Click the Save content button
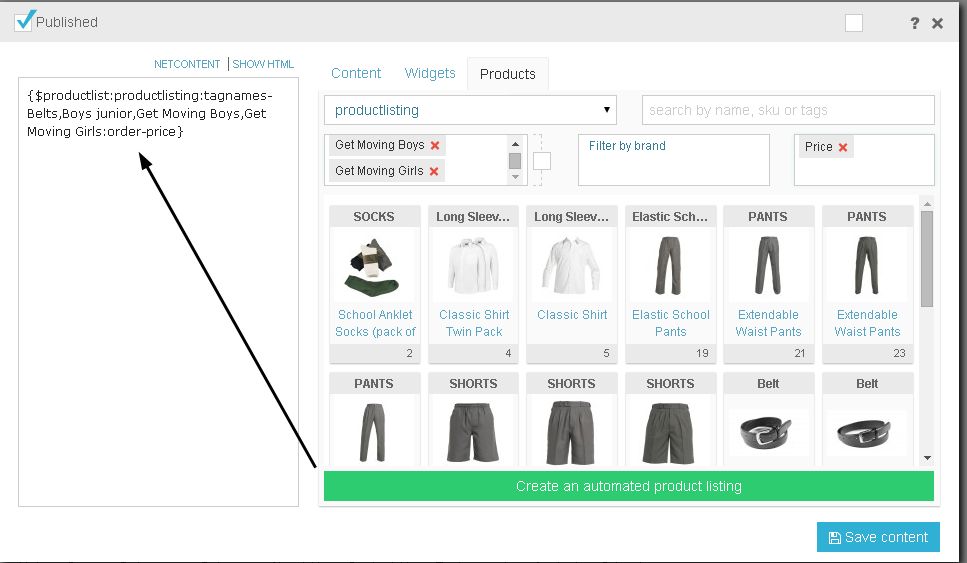 point(878,537)
